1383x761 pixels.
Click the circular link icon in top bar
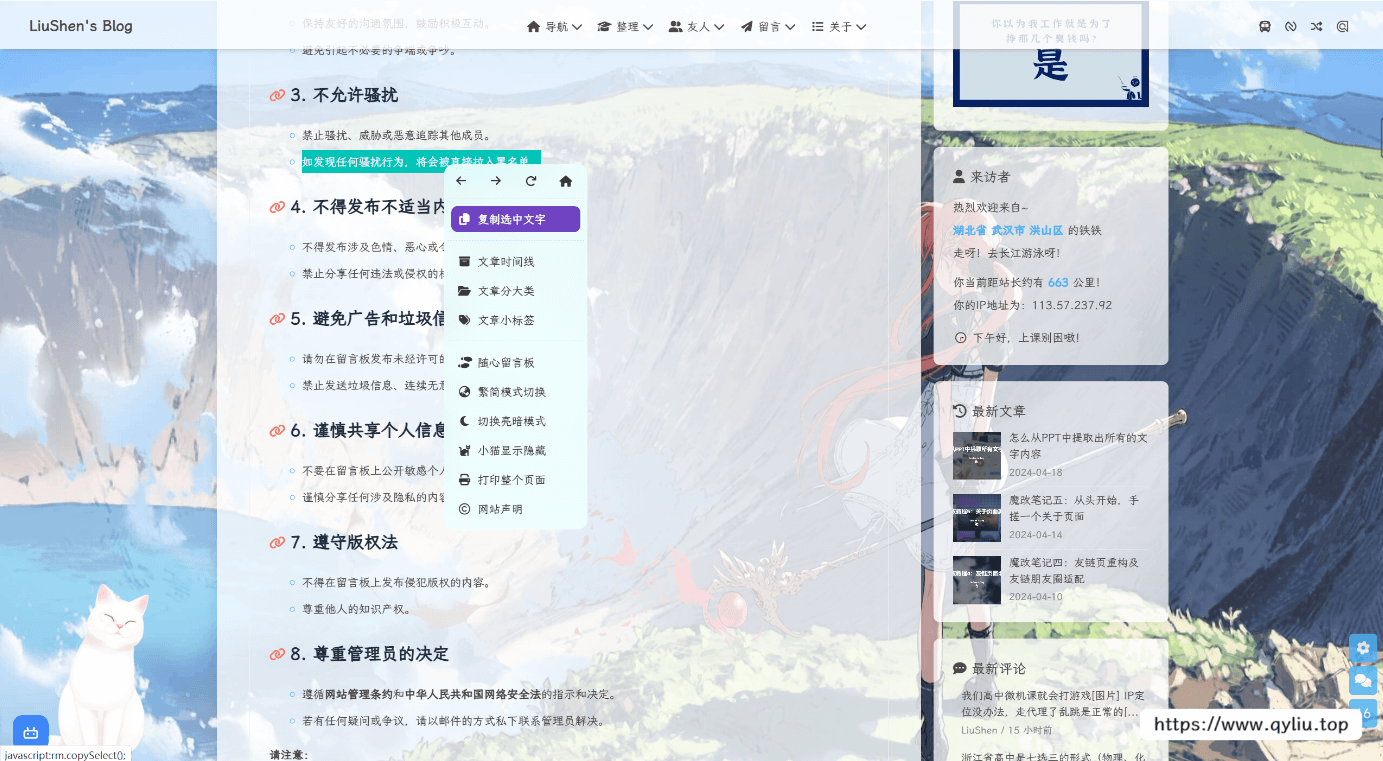point(1291,27)
